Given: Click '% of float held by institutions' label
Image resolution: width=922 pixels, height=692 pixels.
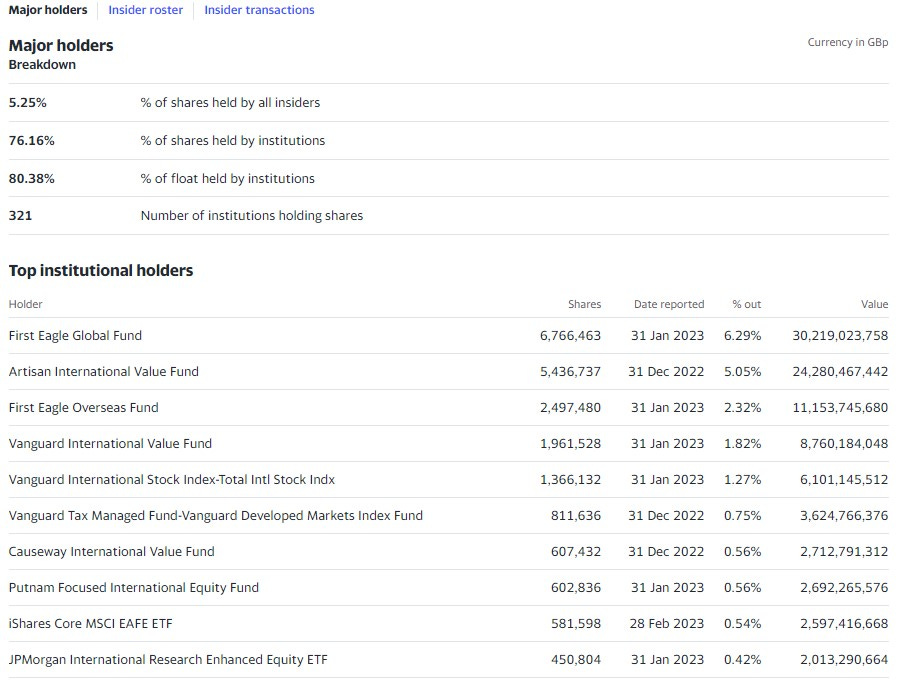Looking at the screenshot, I should click(228, 178).
